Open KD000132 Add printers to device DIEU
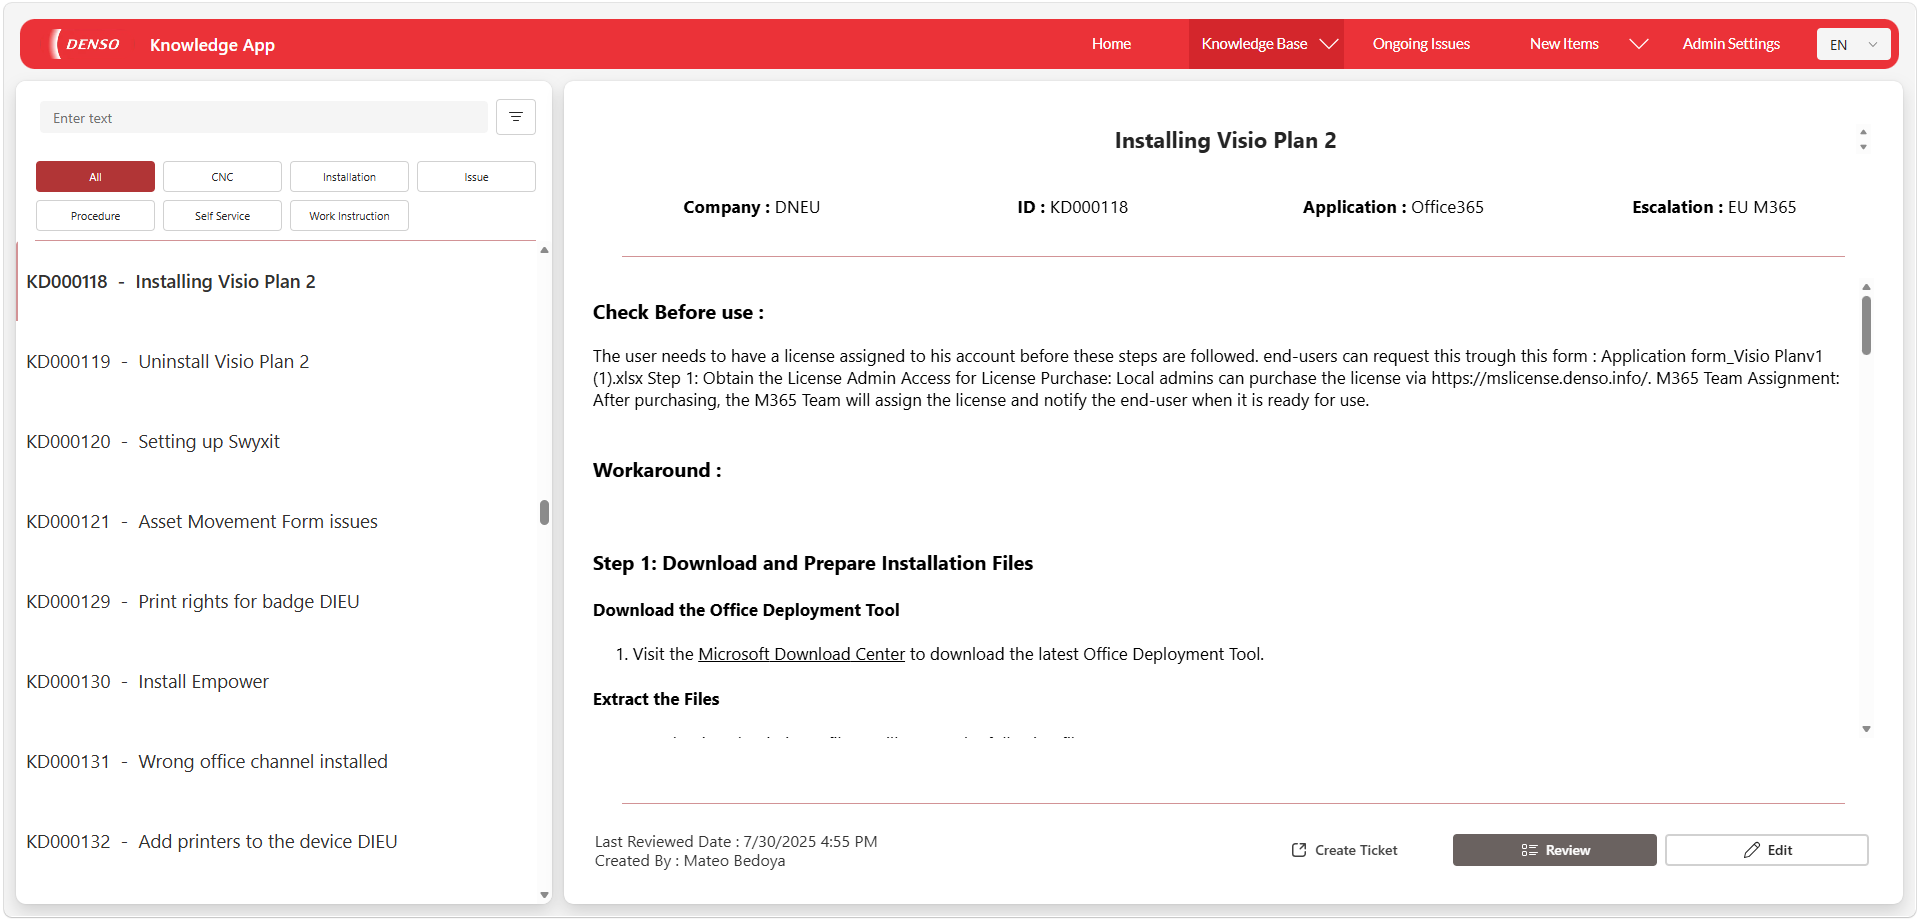Screen dimensions: 1918x920 [276, 842]
